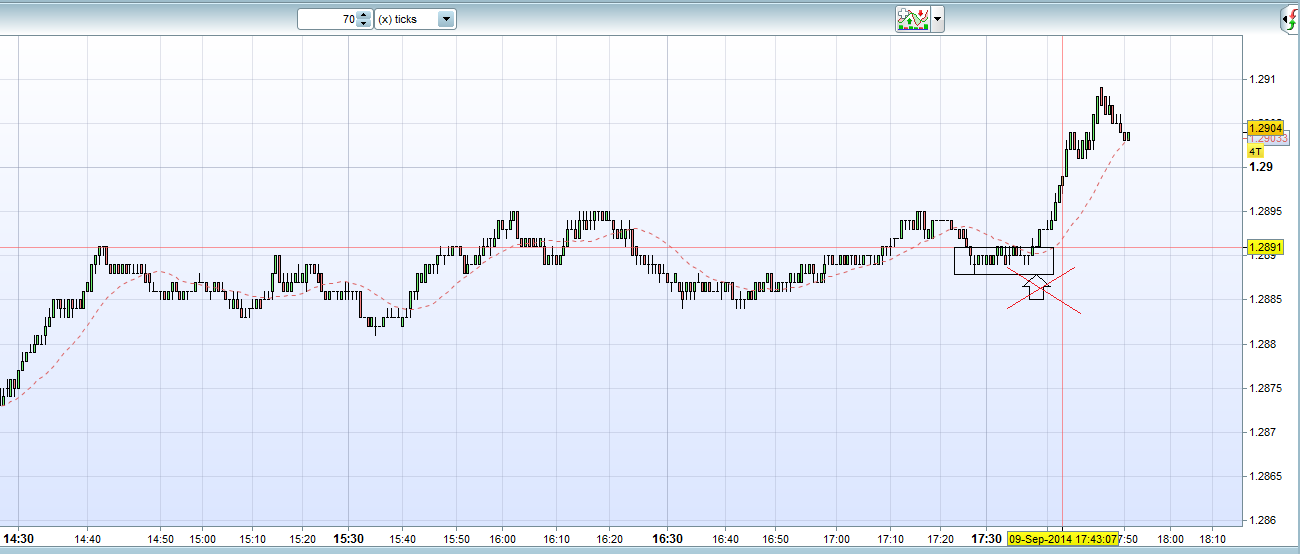
Task: Increase tick count with the up stepper
Action: pyautogui.click(x=364, y=15)
